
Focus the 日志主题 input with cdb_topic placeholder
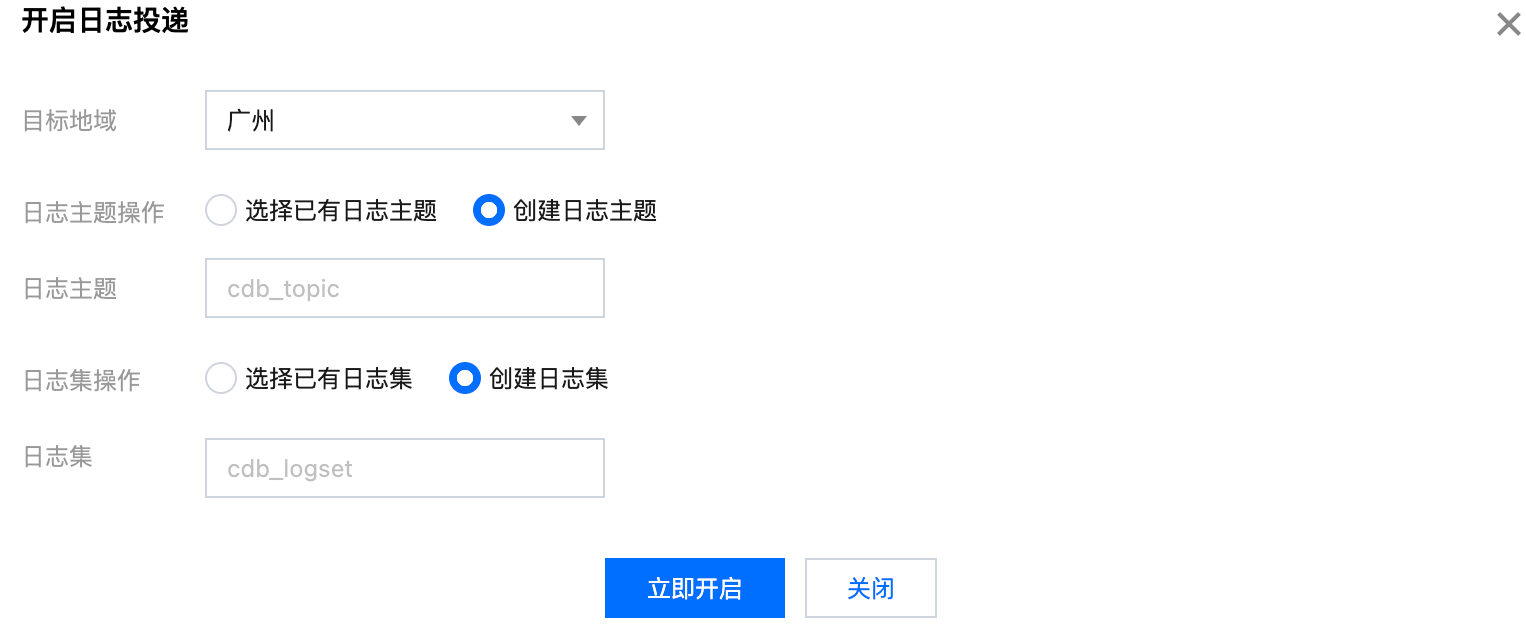(404, 289)
